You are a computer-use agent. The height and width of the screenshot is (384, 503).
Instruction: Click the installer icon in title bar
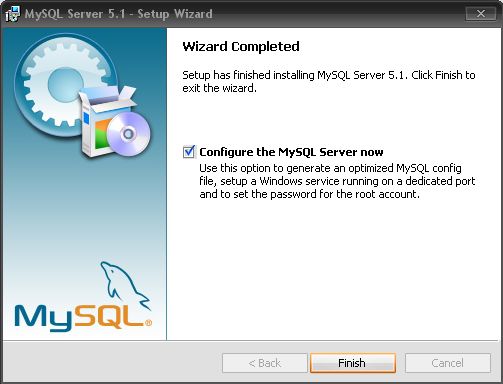pyautogui.click(x=13, y=14)
